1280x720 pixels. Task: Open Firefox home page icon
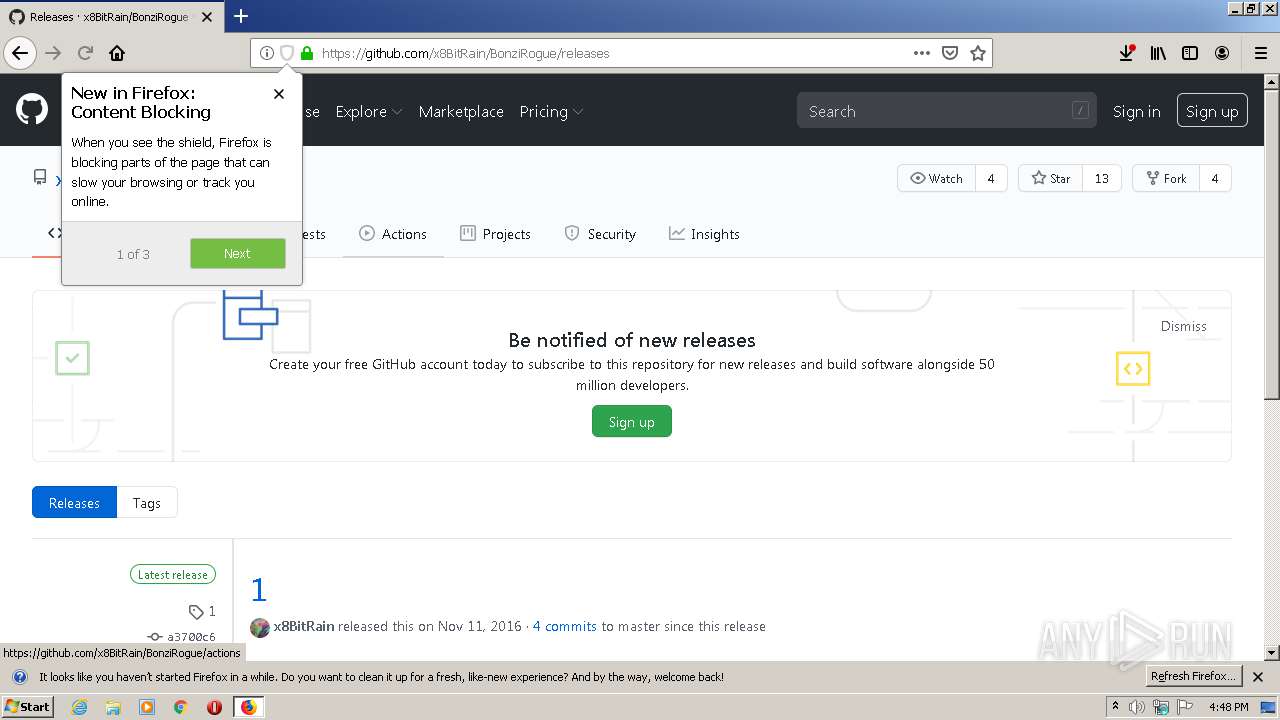[x=117, y=53]
